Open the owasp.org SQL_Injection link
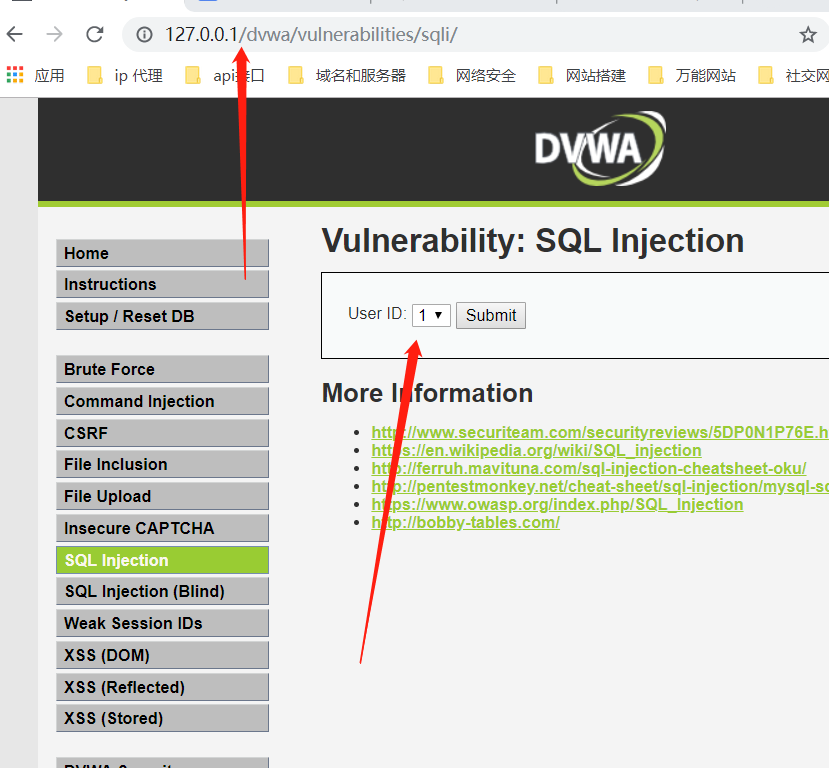Image resolution: width=829 pixels, height=768 pixels. click(x=557, y=504)
